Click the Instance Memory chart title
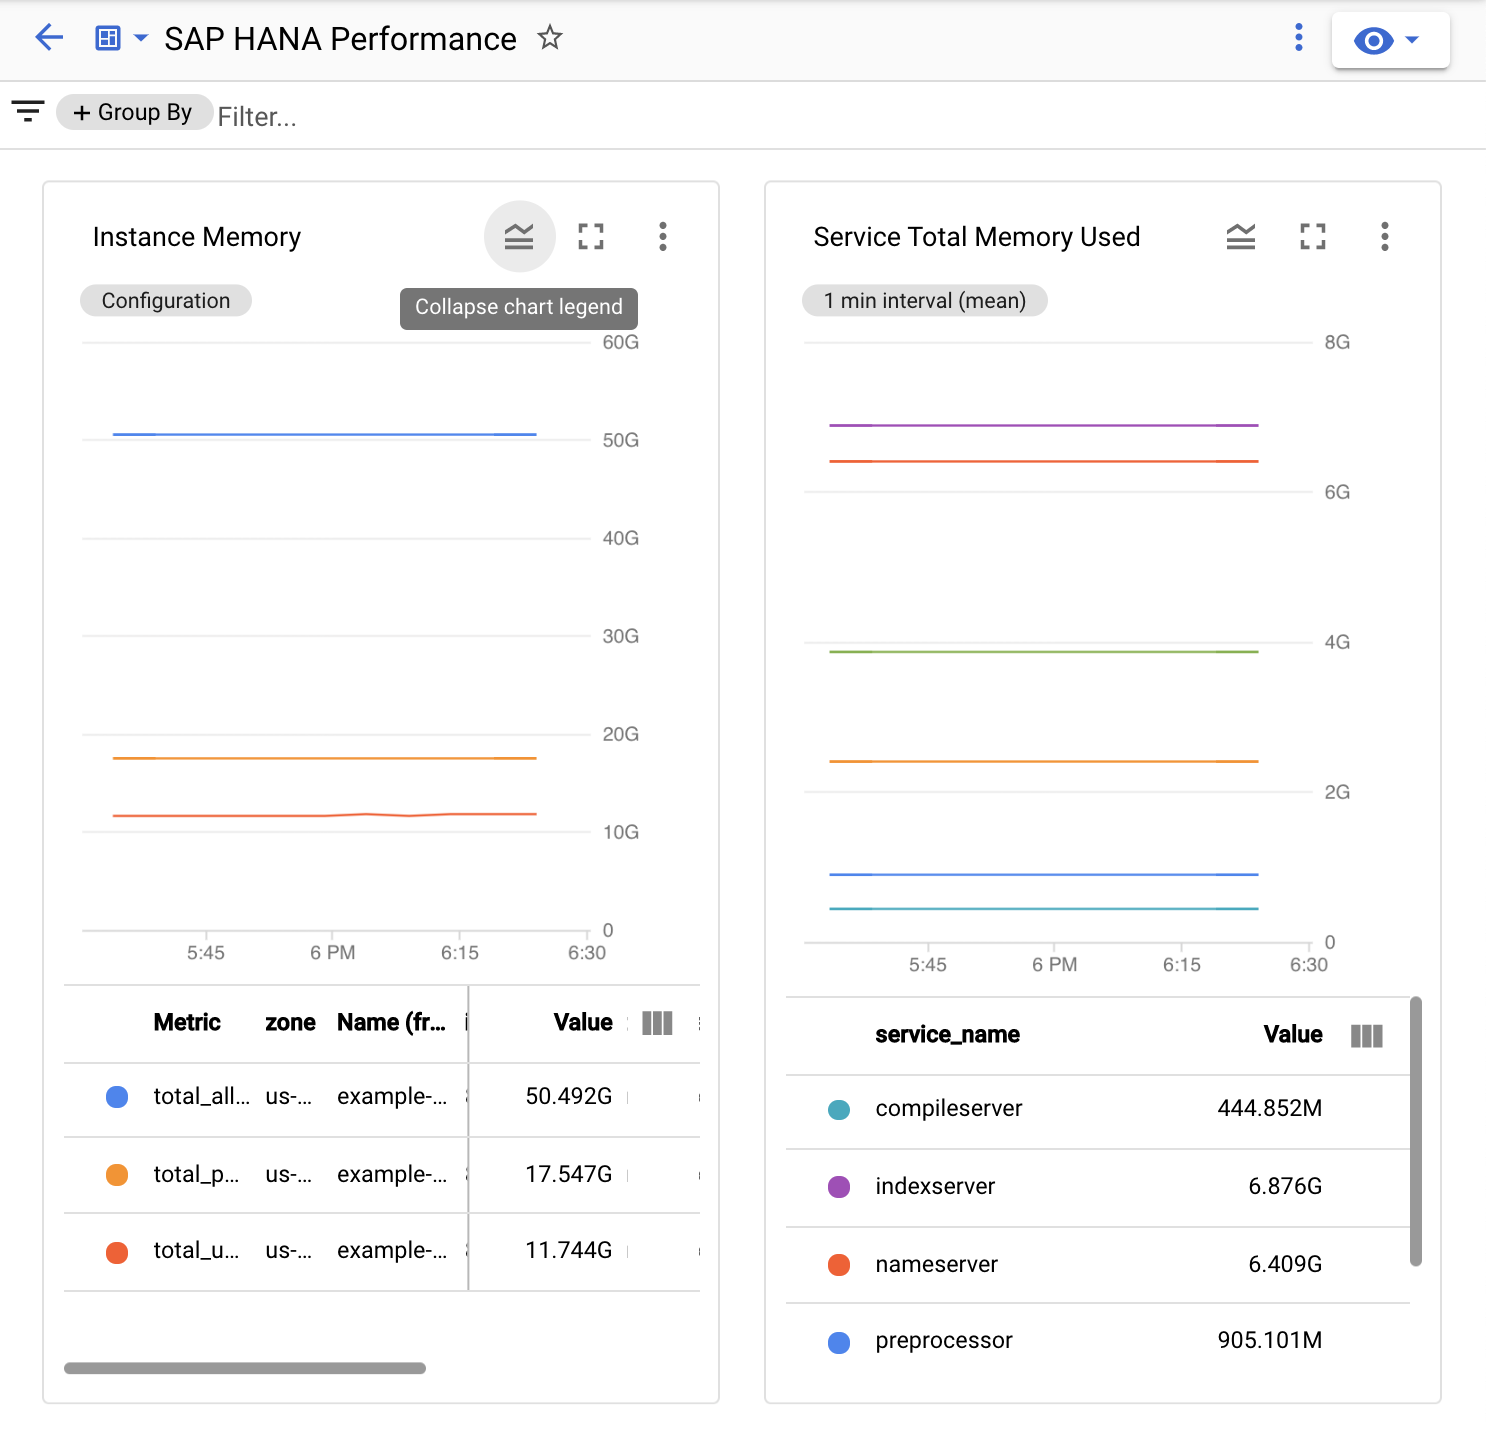The height and width of the screenshot is (1436, 1486). coord(197,237)
